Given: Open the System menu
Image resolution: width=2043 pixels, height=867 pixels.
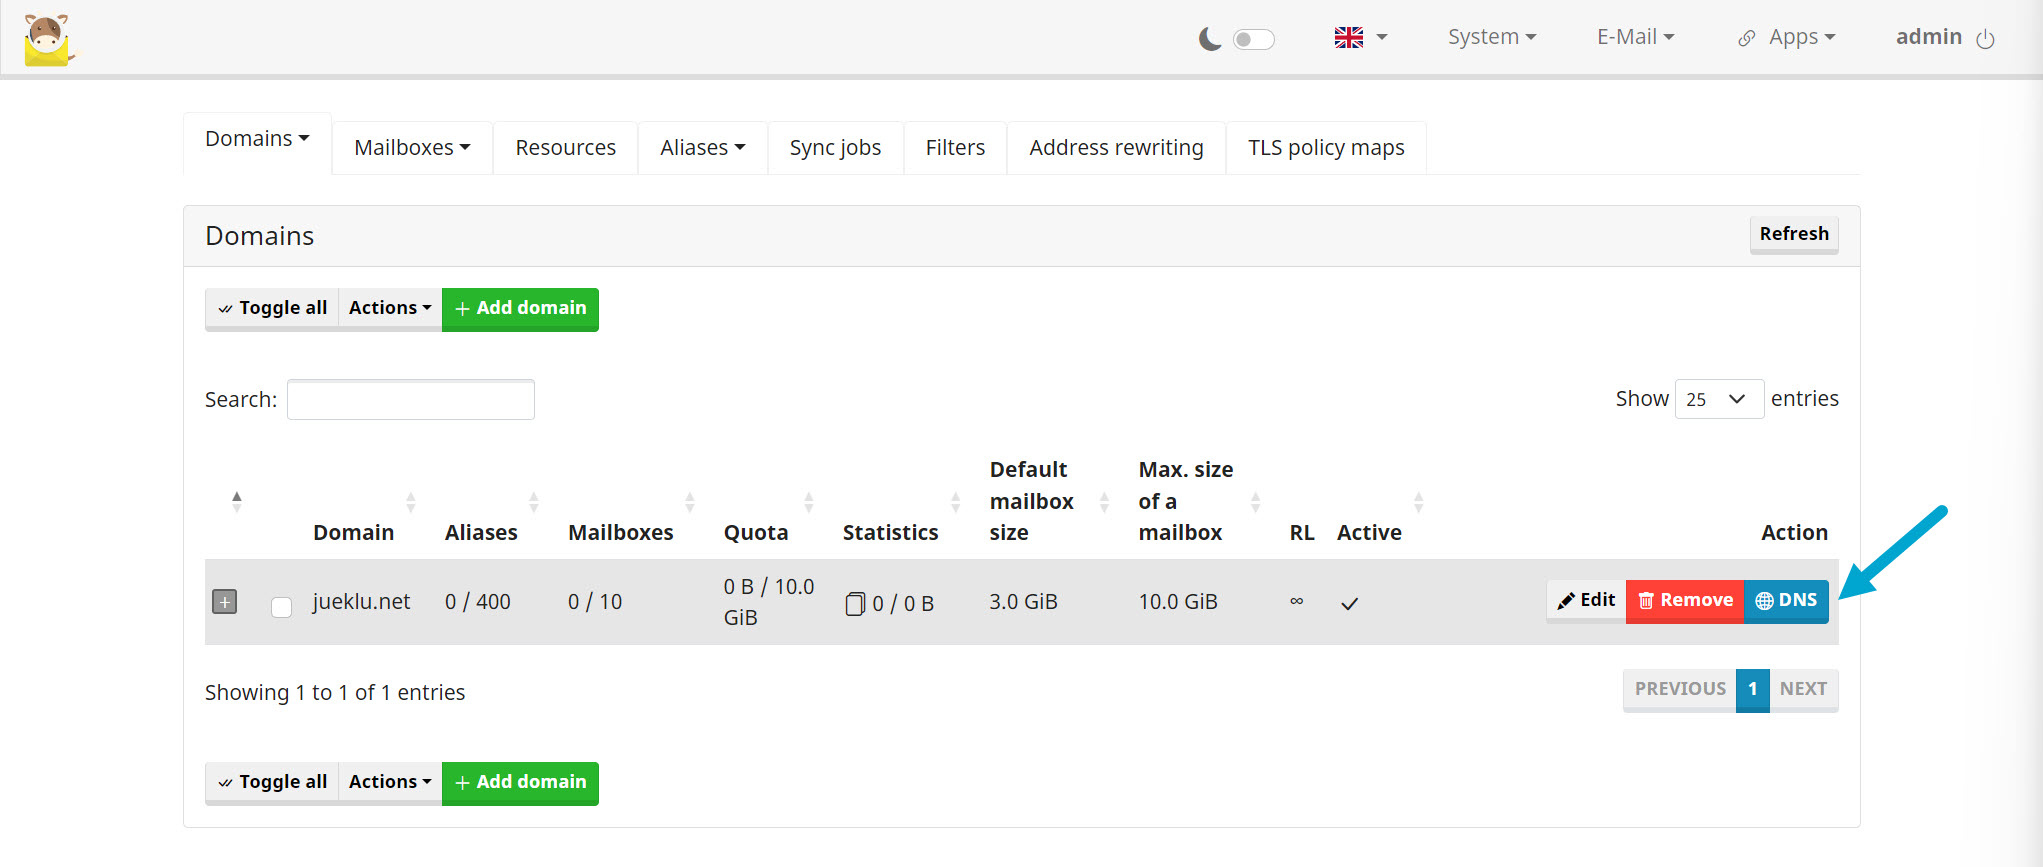Looking at the screenshot, I should 1491,37.
